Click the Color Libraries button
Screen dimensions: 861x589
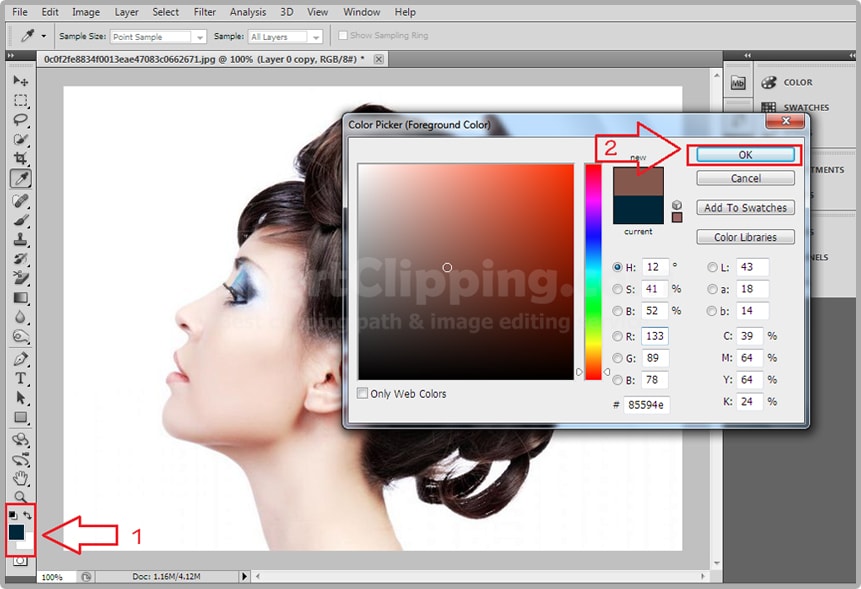pyautogui.click(x=745, y=237)
